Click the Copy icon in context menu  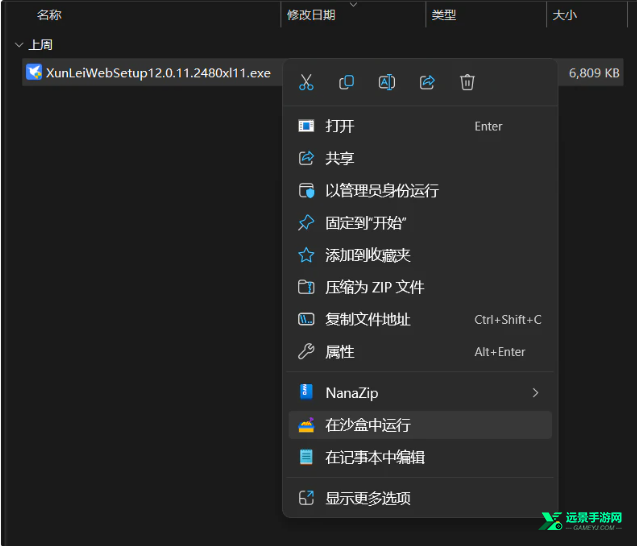pyautogui.click(x=346, y=82)
